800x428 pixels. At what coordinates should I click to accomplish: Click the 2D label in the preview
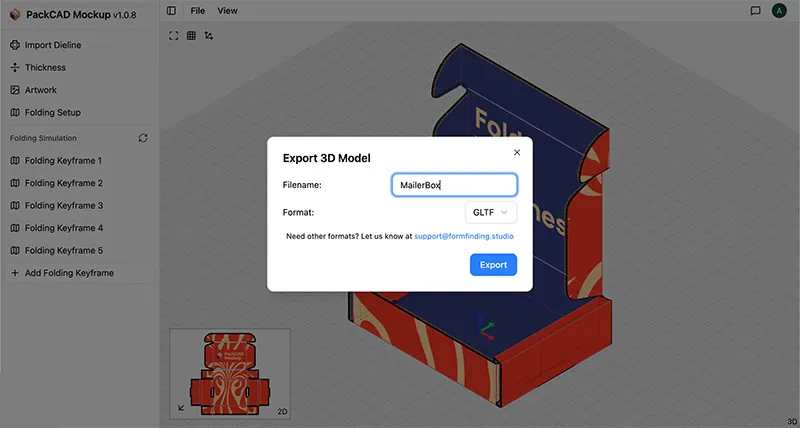(x=282, y=412)
